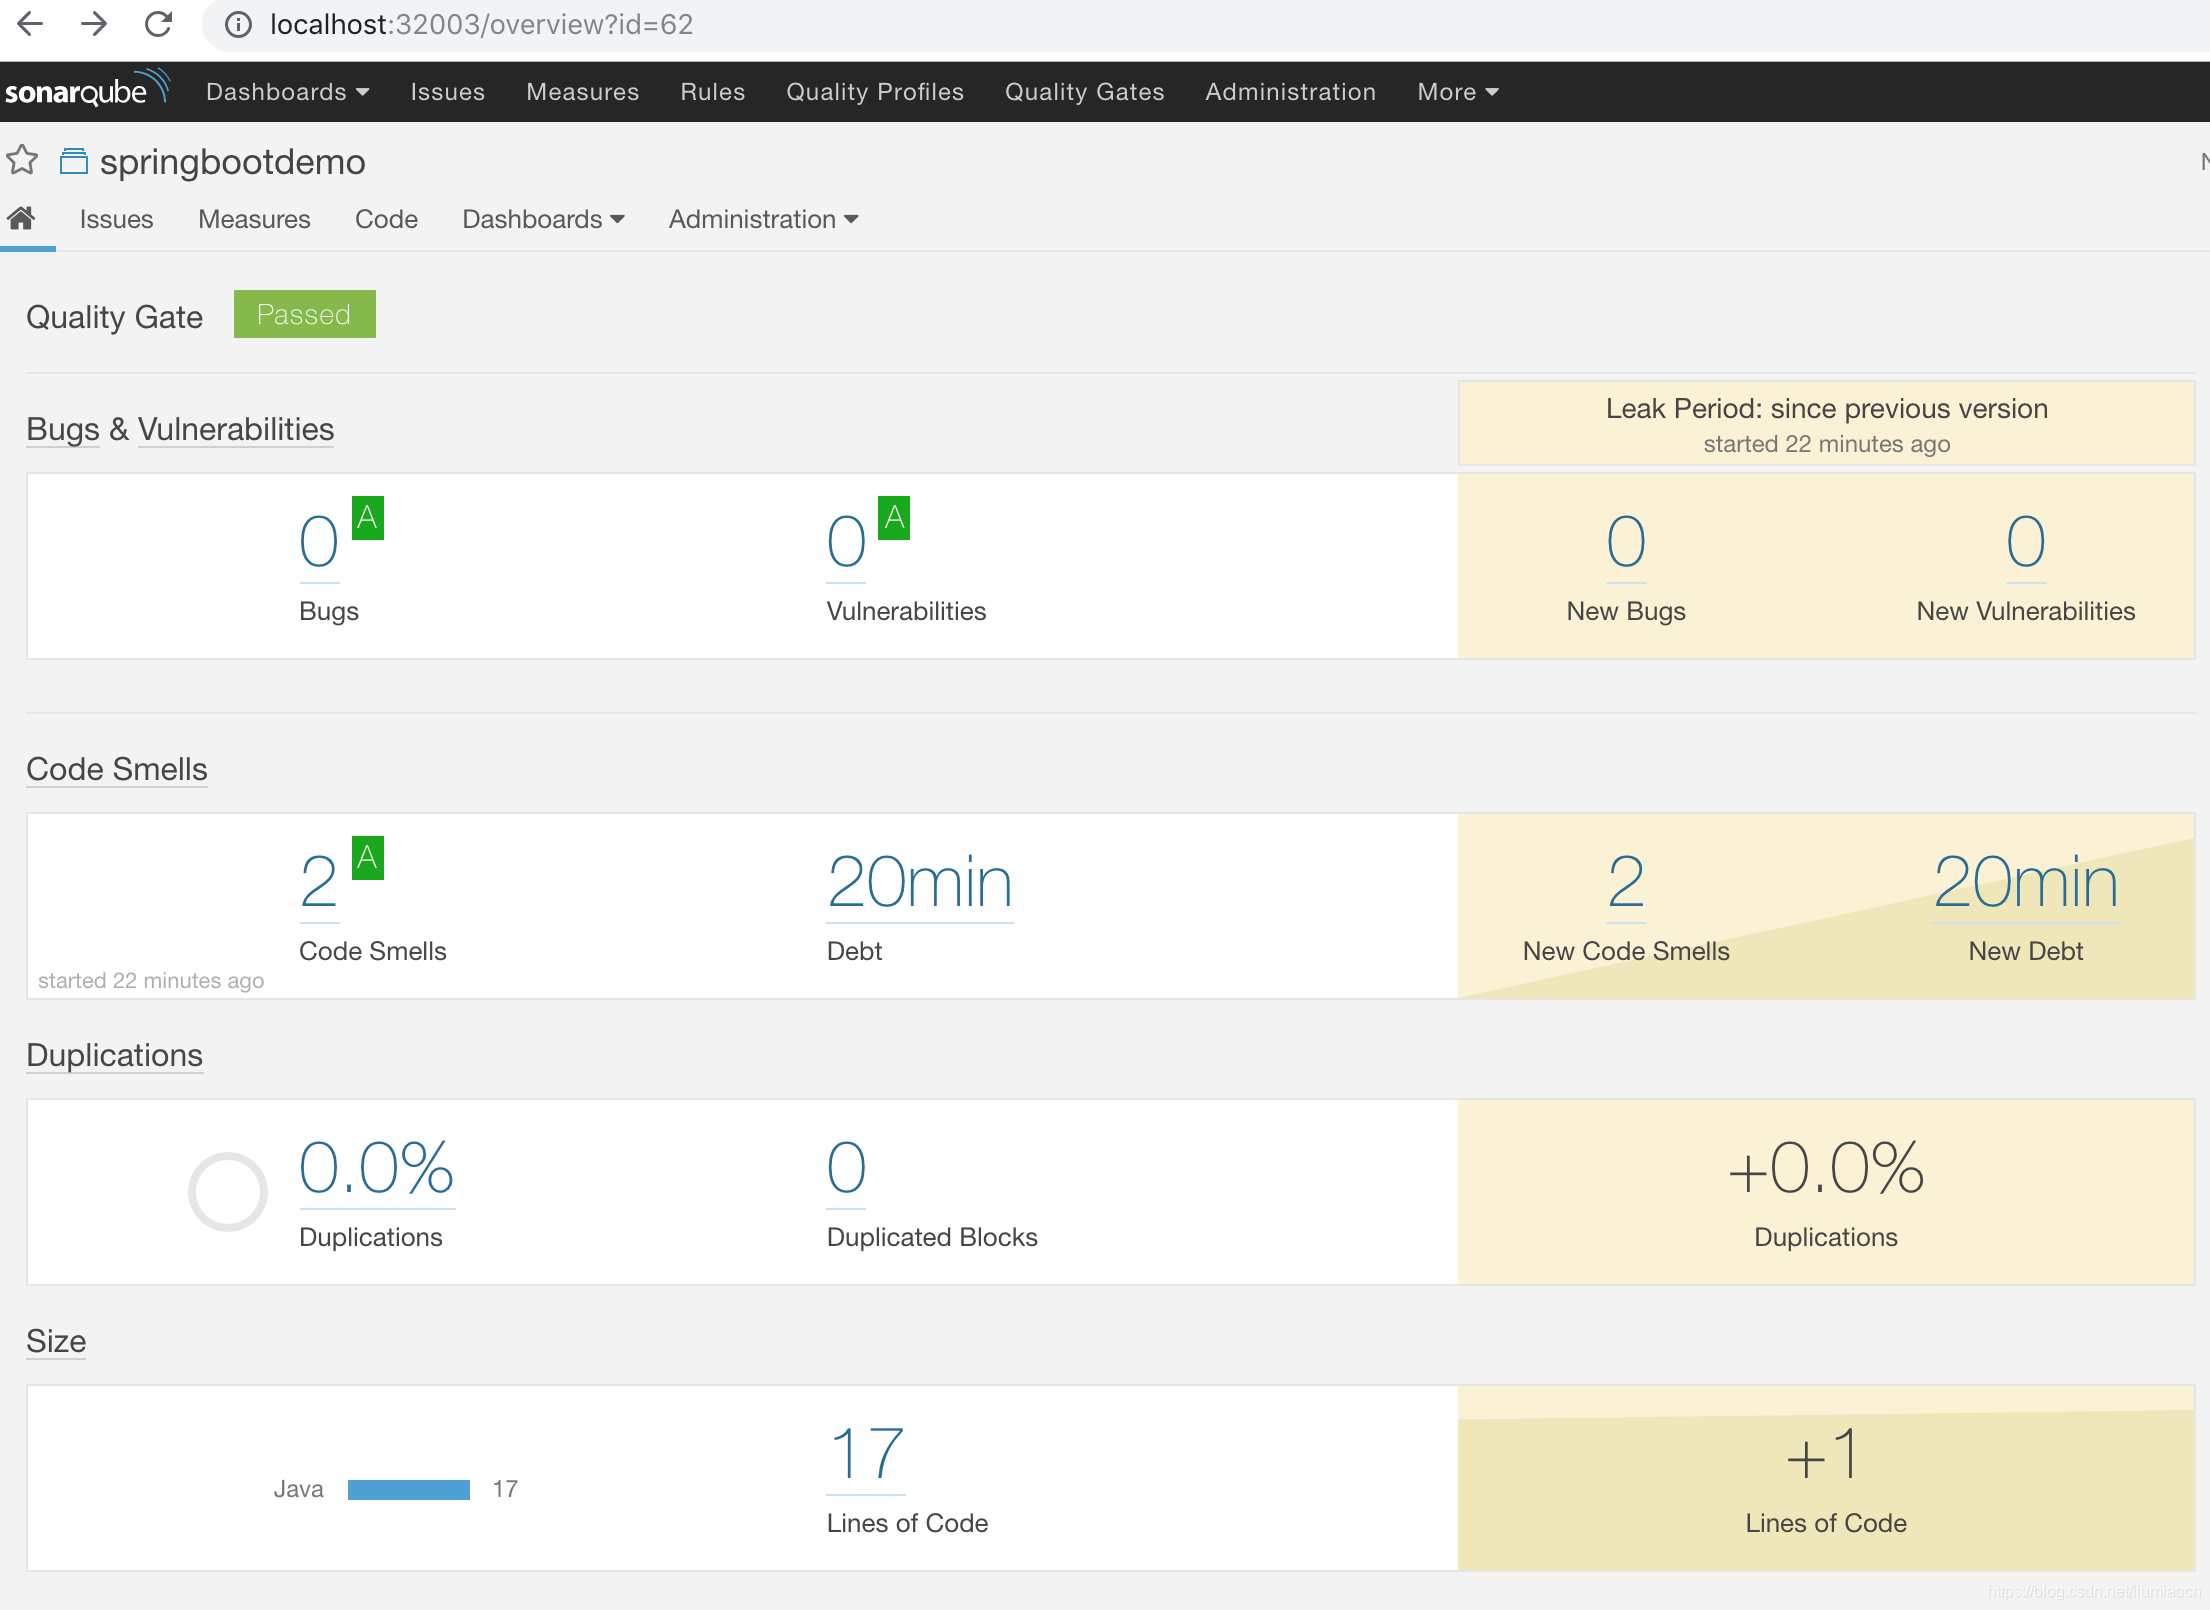Open the Vulnerabilities heading link
The image size is (2210, 1610).
[x=236, y=429]
